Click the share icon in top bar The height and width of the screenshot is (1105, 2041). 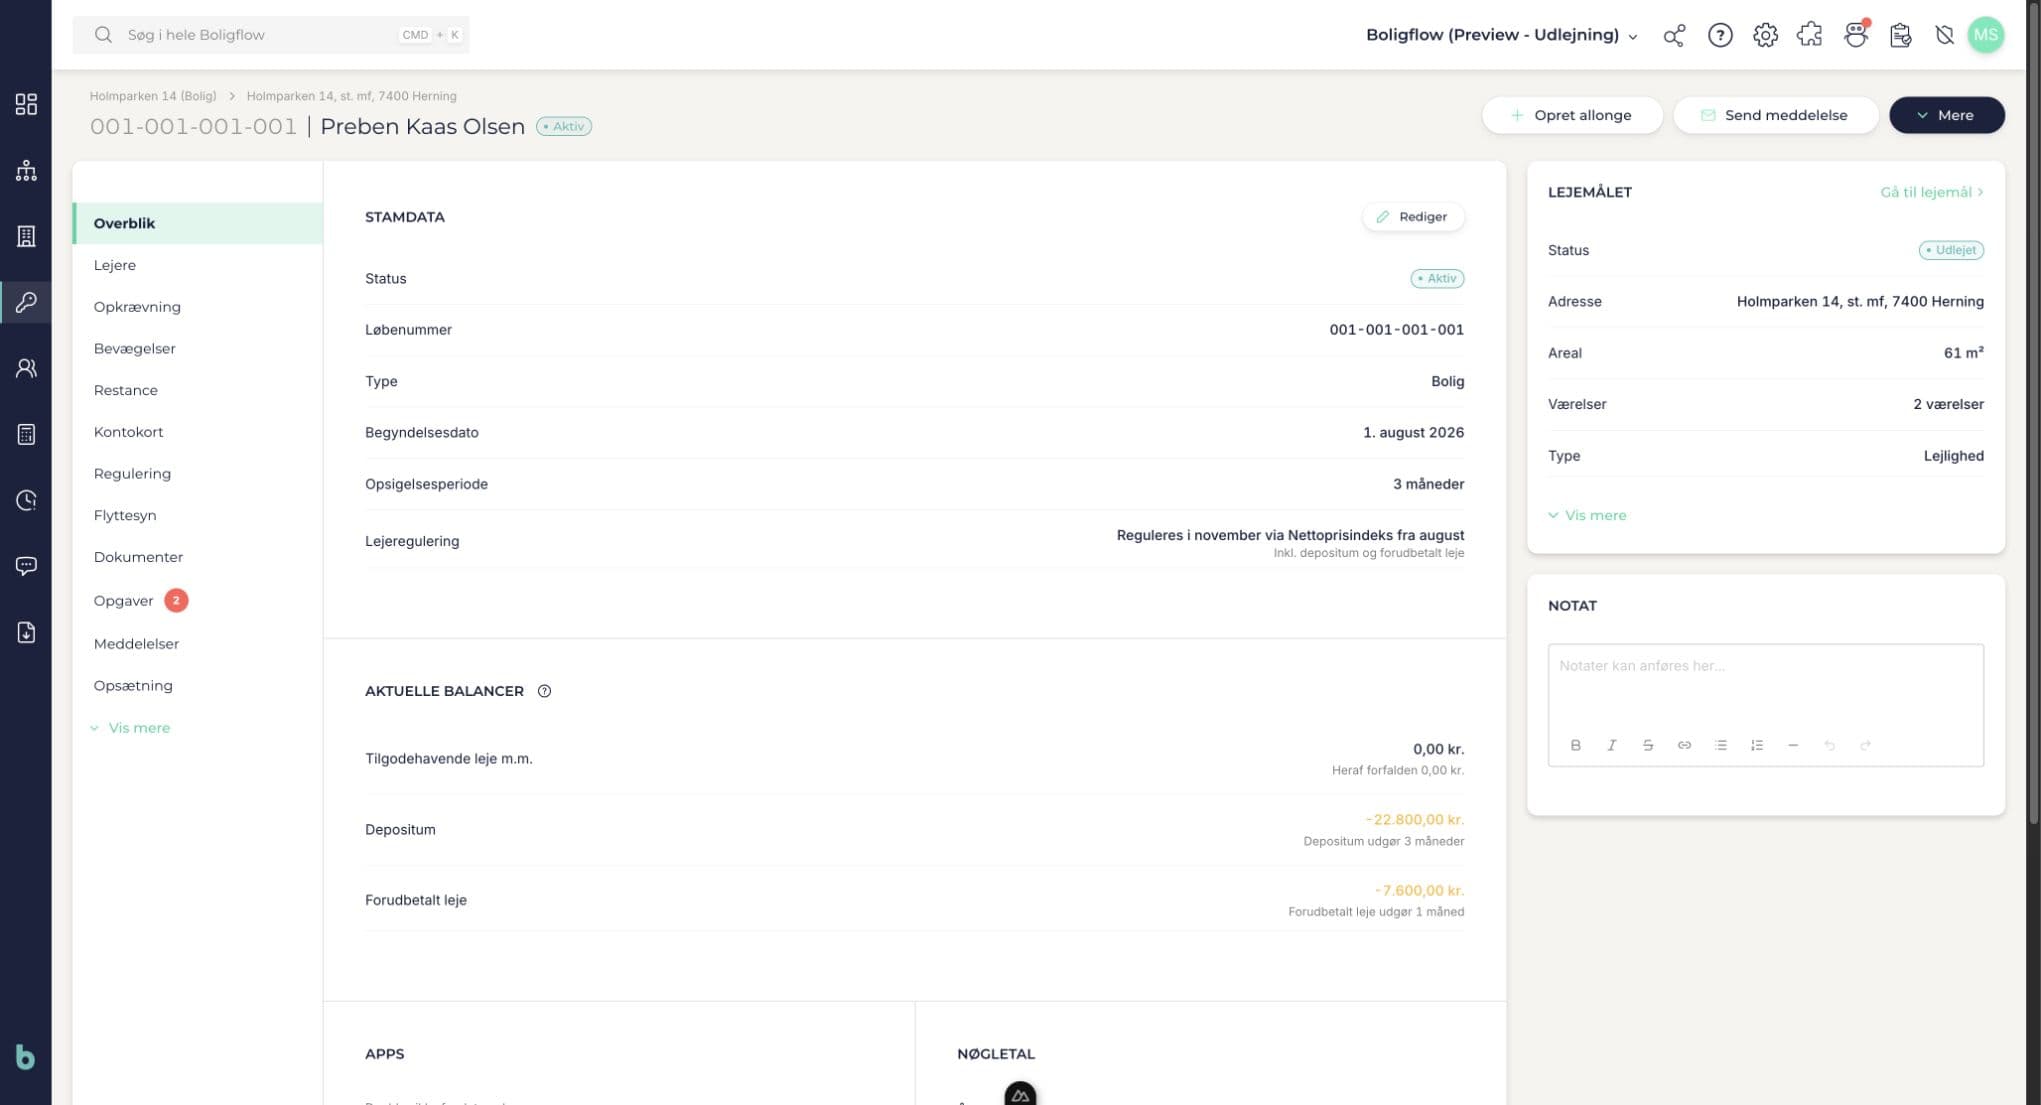point(1674,35)
